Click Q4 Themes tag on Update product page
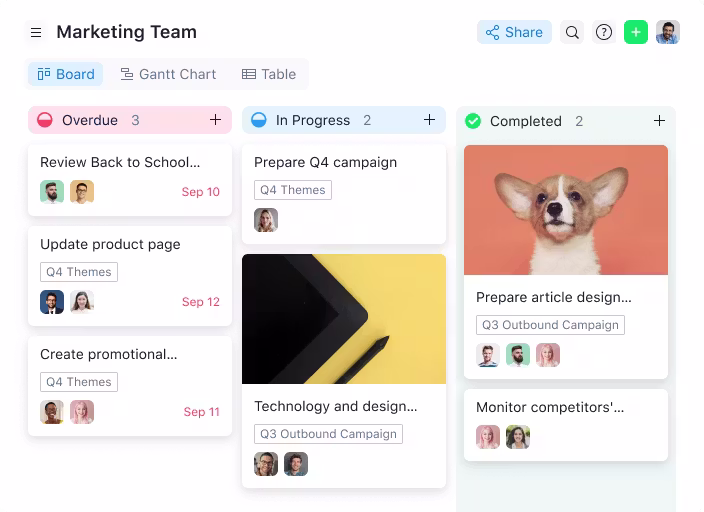This screenshot has width=704, height=512. coord(79,272)
